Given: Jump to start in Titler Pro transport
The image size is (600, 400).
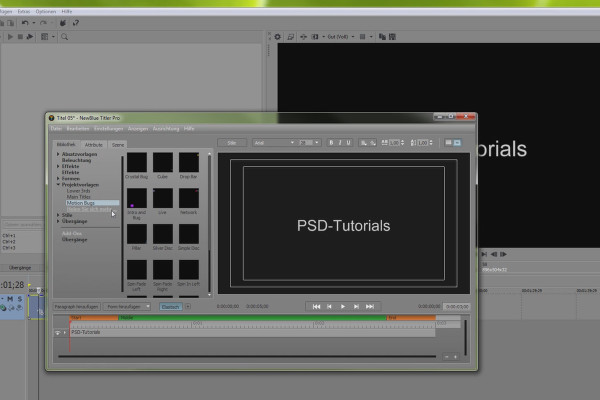Looking at the screenshot, I should [316, 307].
